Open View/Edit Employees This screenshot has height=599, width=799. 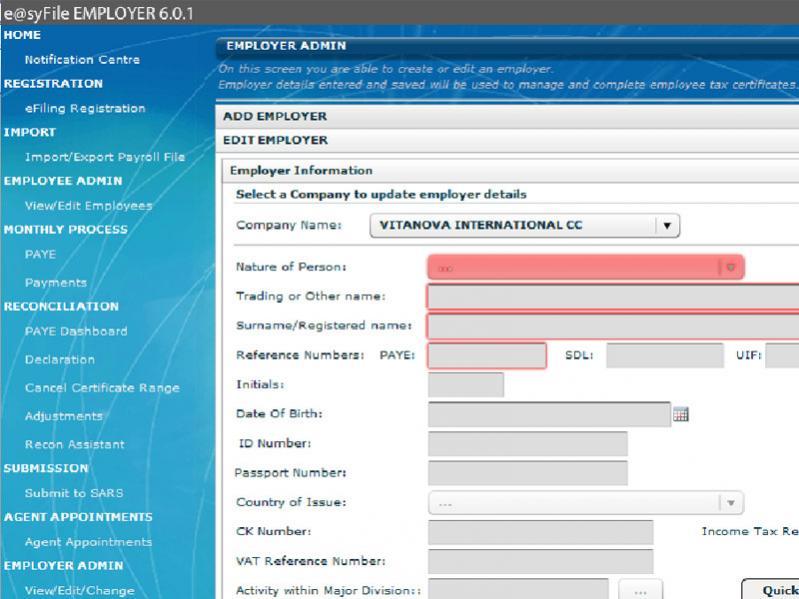(88, 206)
